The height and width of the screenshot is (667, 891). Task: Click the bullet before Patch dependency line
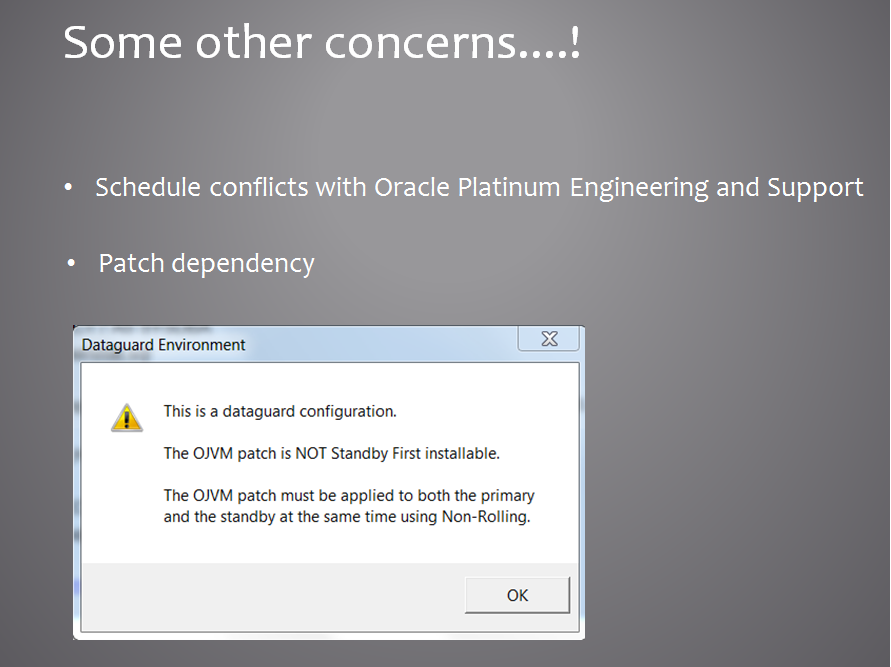[71, 263]
